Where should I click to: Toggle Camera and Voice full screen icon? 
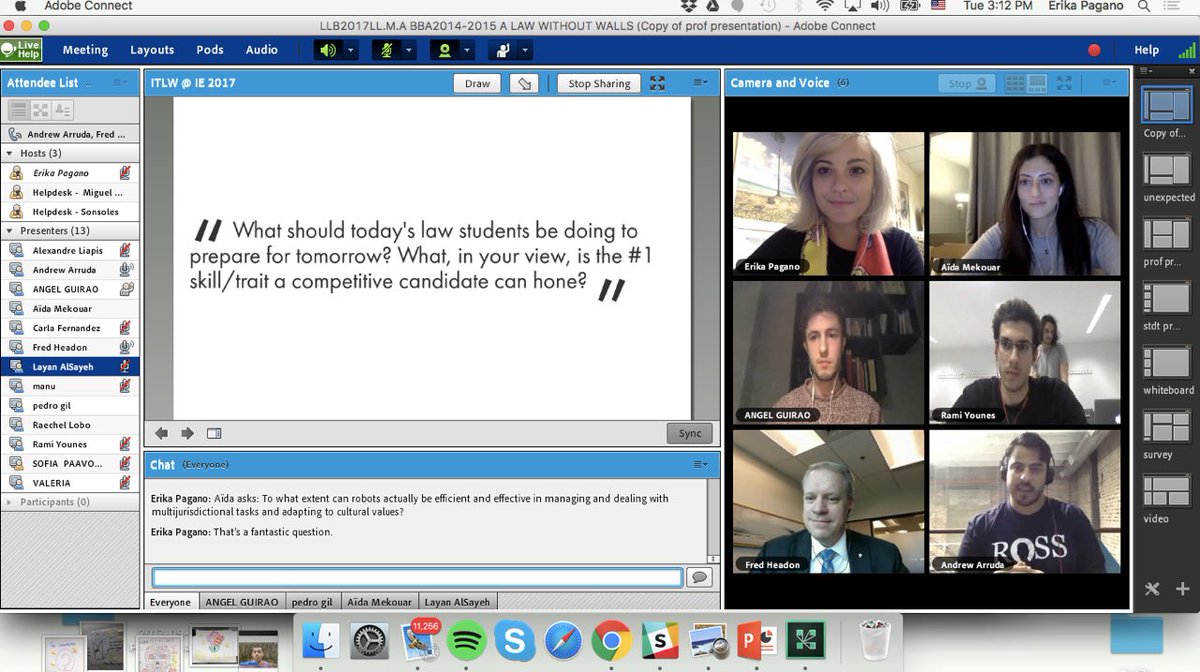1064,83
